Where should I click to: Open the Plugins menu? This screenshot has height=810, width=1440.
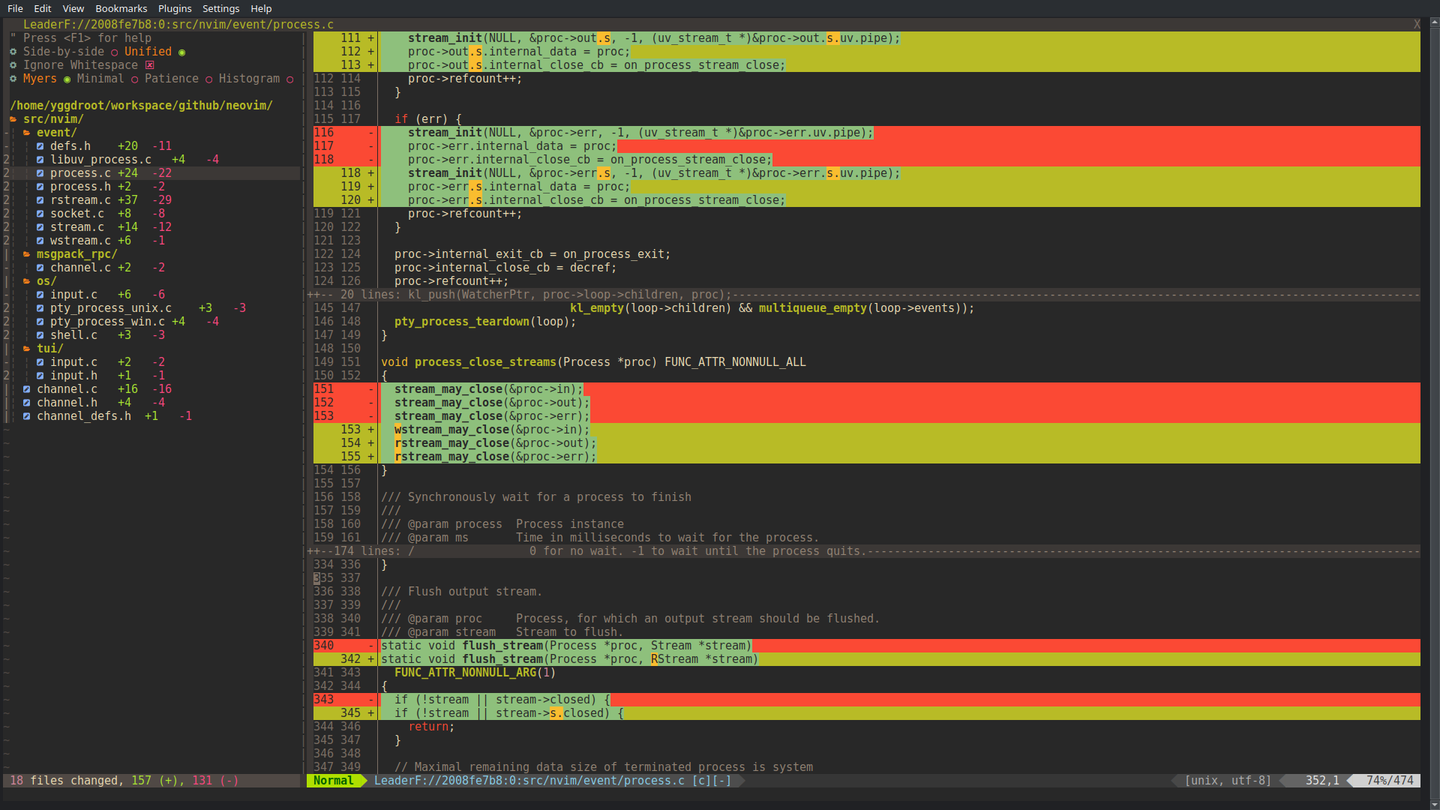[x=175, y=8]
